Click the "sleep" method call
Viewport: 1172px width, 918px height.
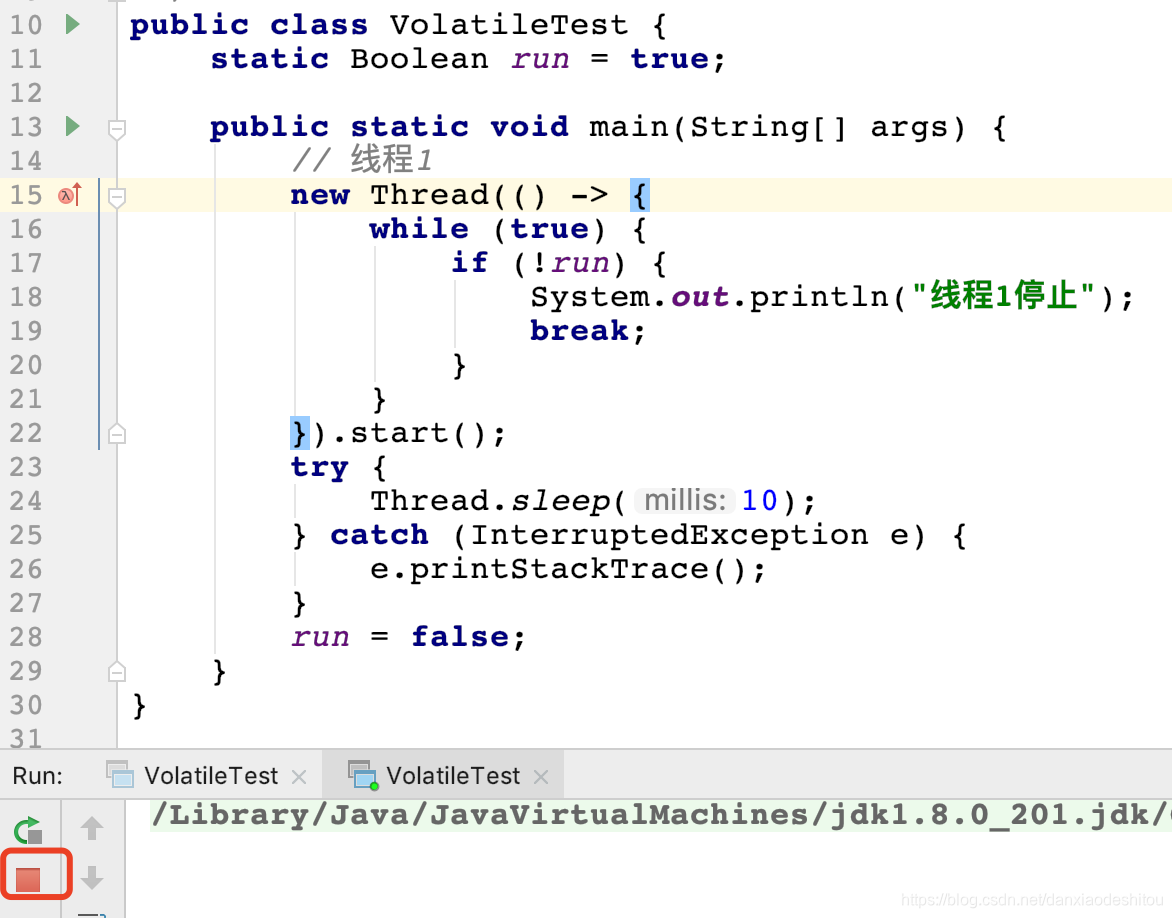coord(561,501)
